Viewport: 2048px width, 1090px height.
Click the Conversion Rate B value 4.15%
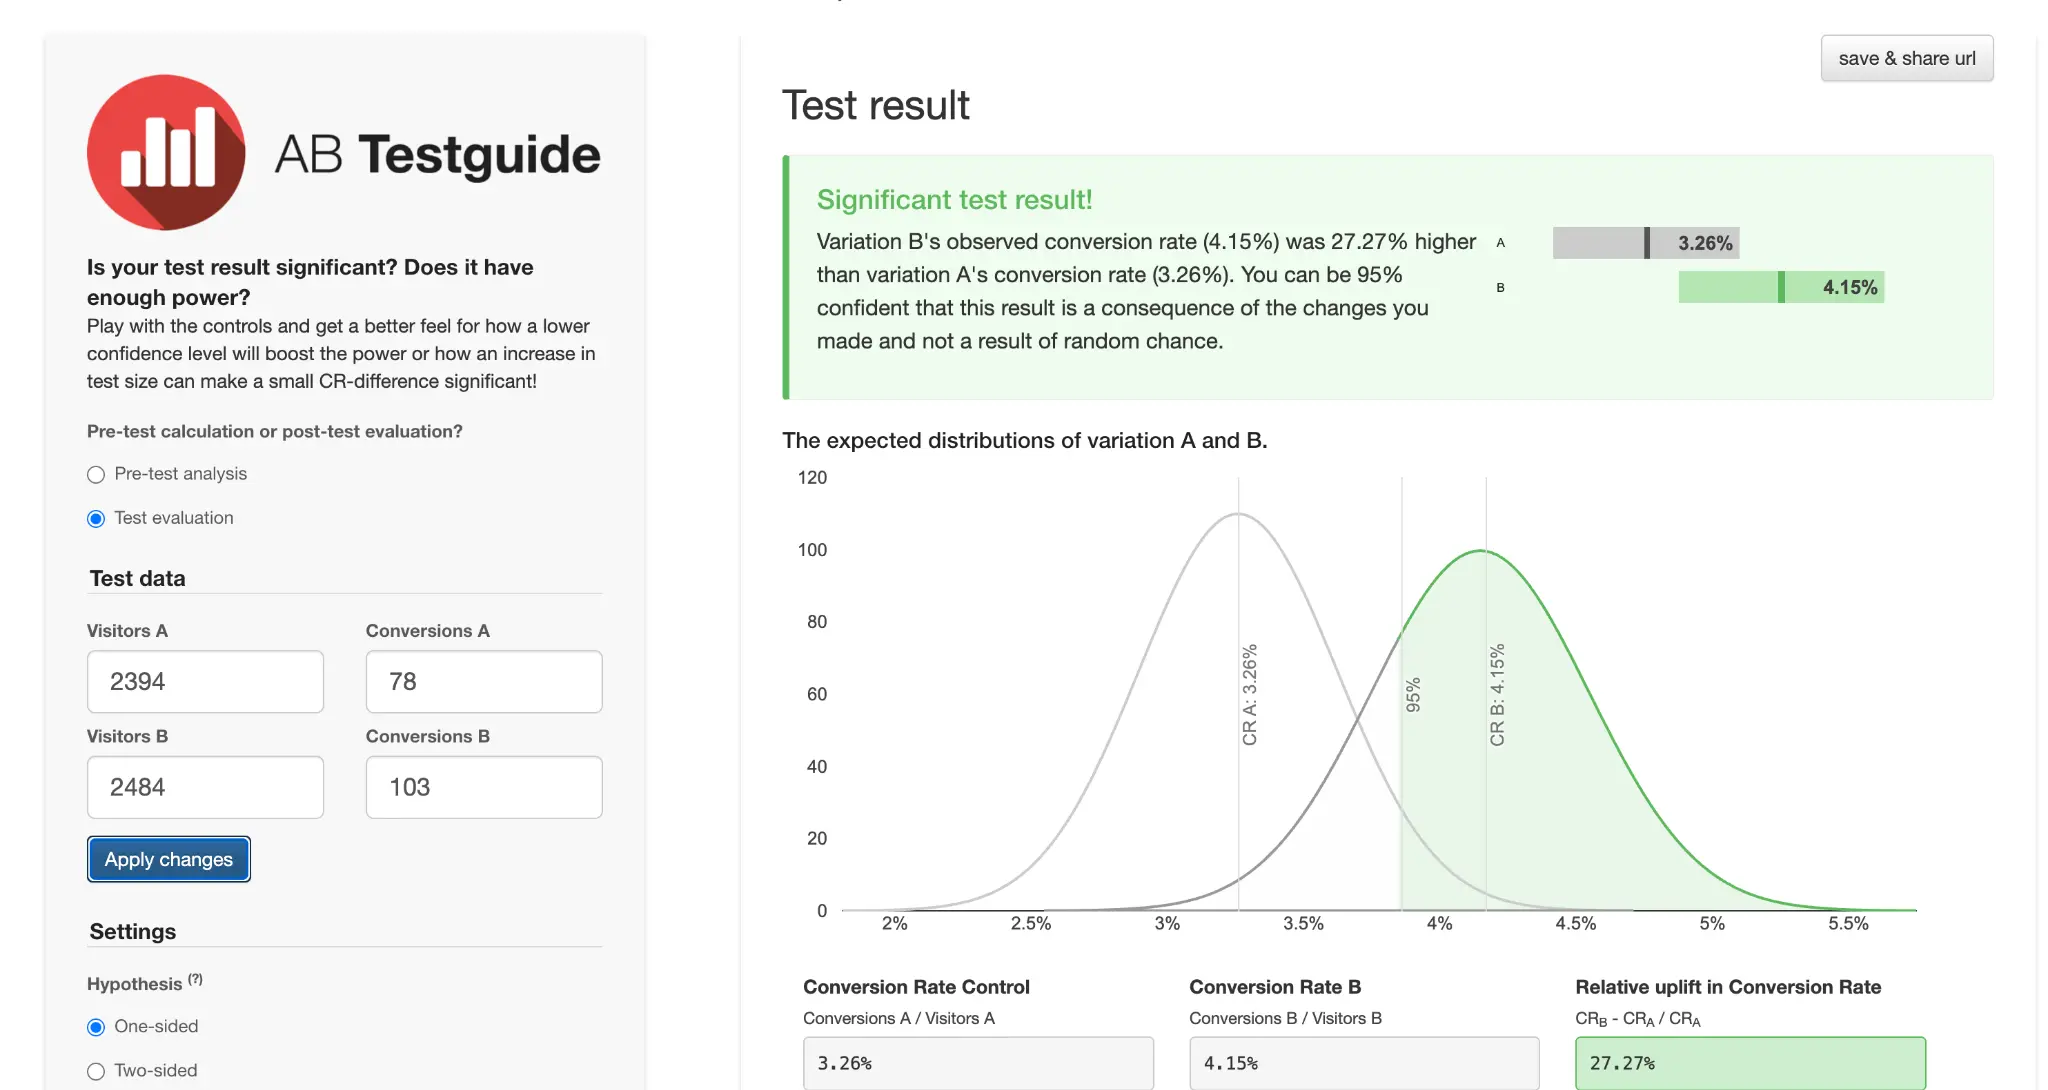pyautogui.click(x=1363, y=1063)
